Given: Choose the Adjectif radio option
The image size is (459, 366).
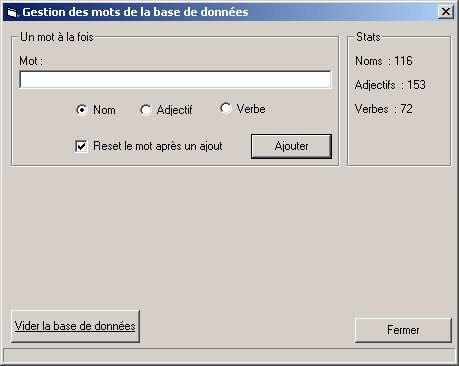Looking at the screenshot, I should click(x=146, y=110).
